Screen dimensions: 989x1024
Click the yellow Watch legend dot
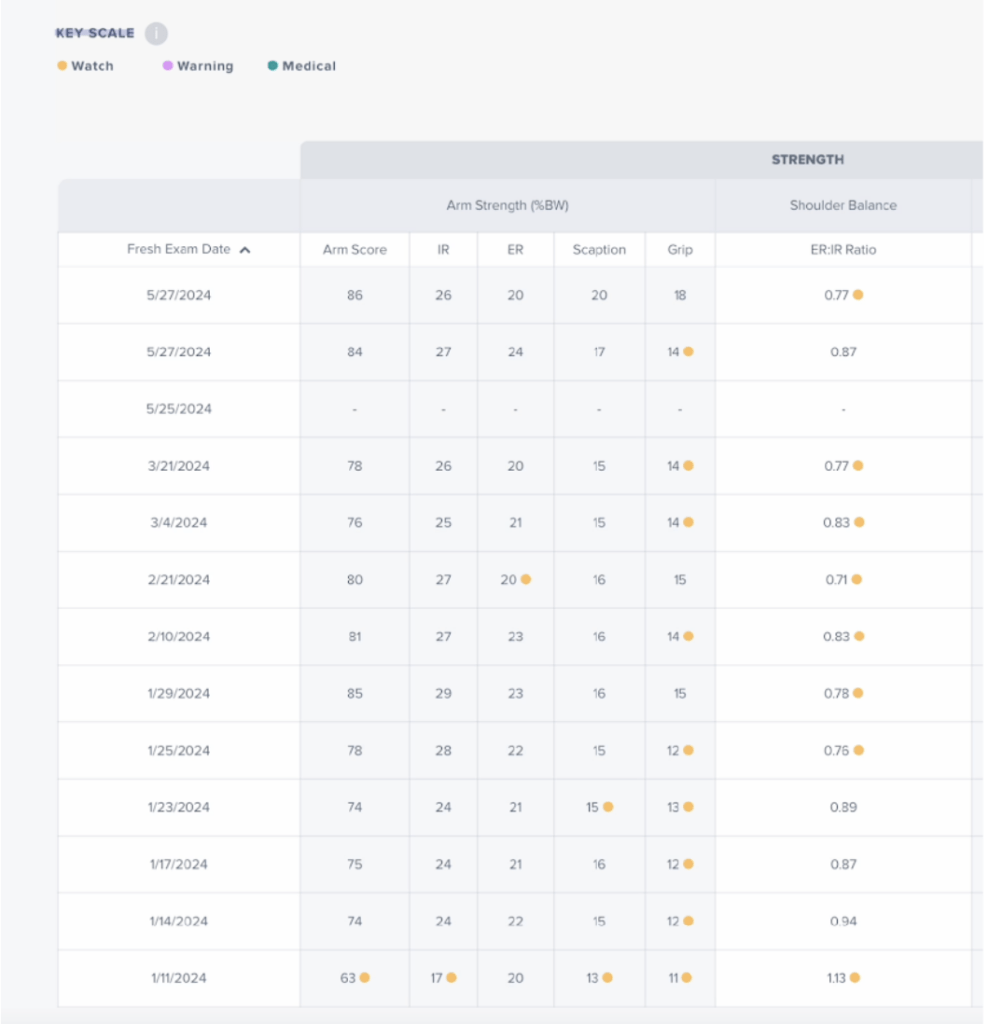(62, 66)
